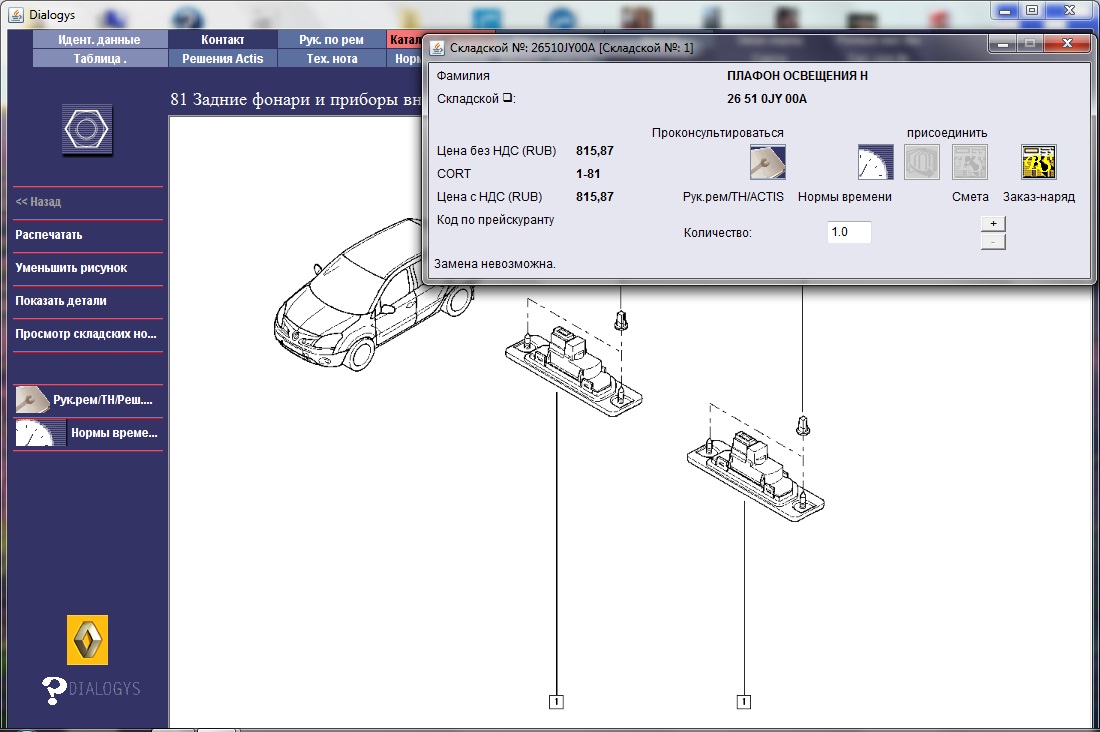The image size is (1100, 732).
Task: Click the Количество quantity input field
Action: pos(849,232)
